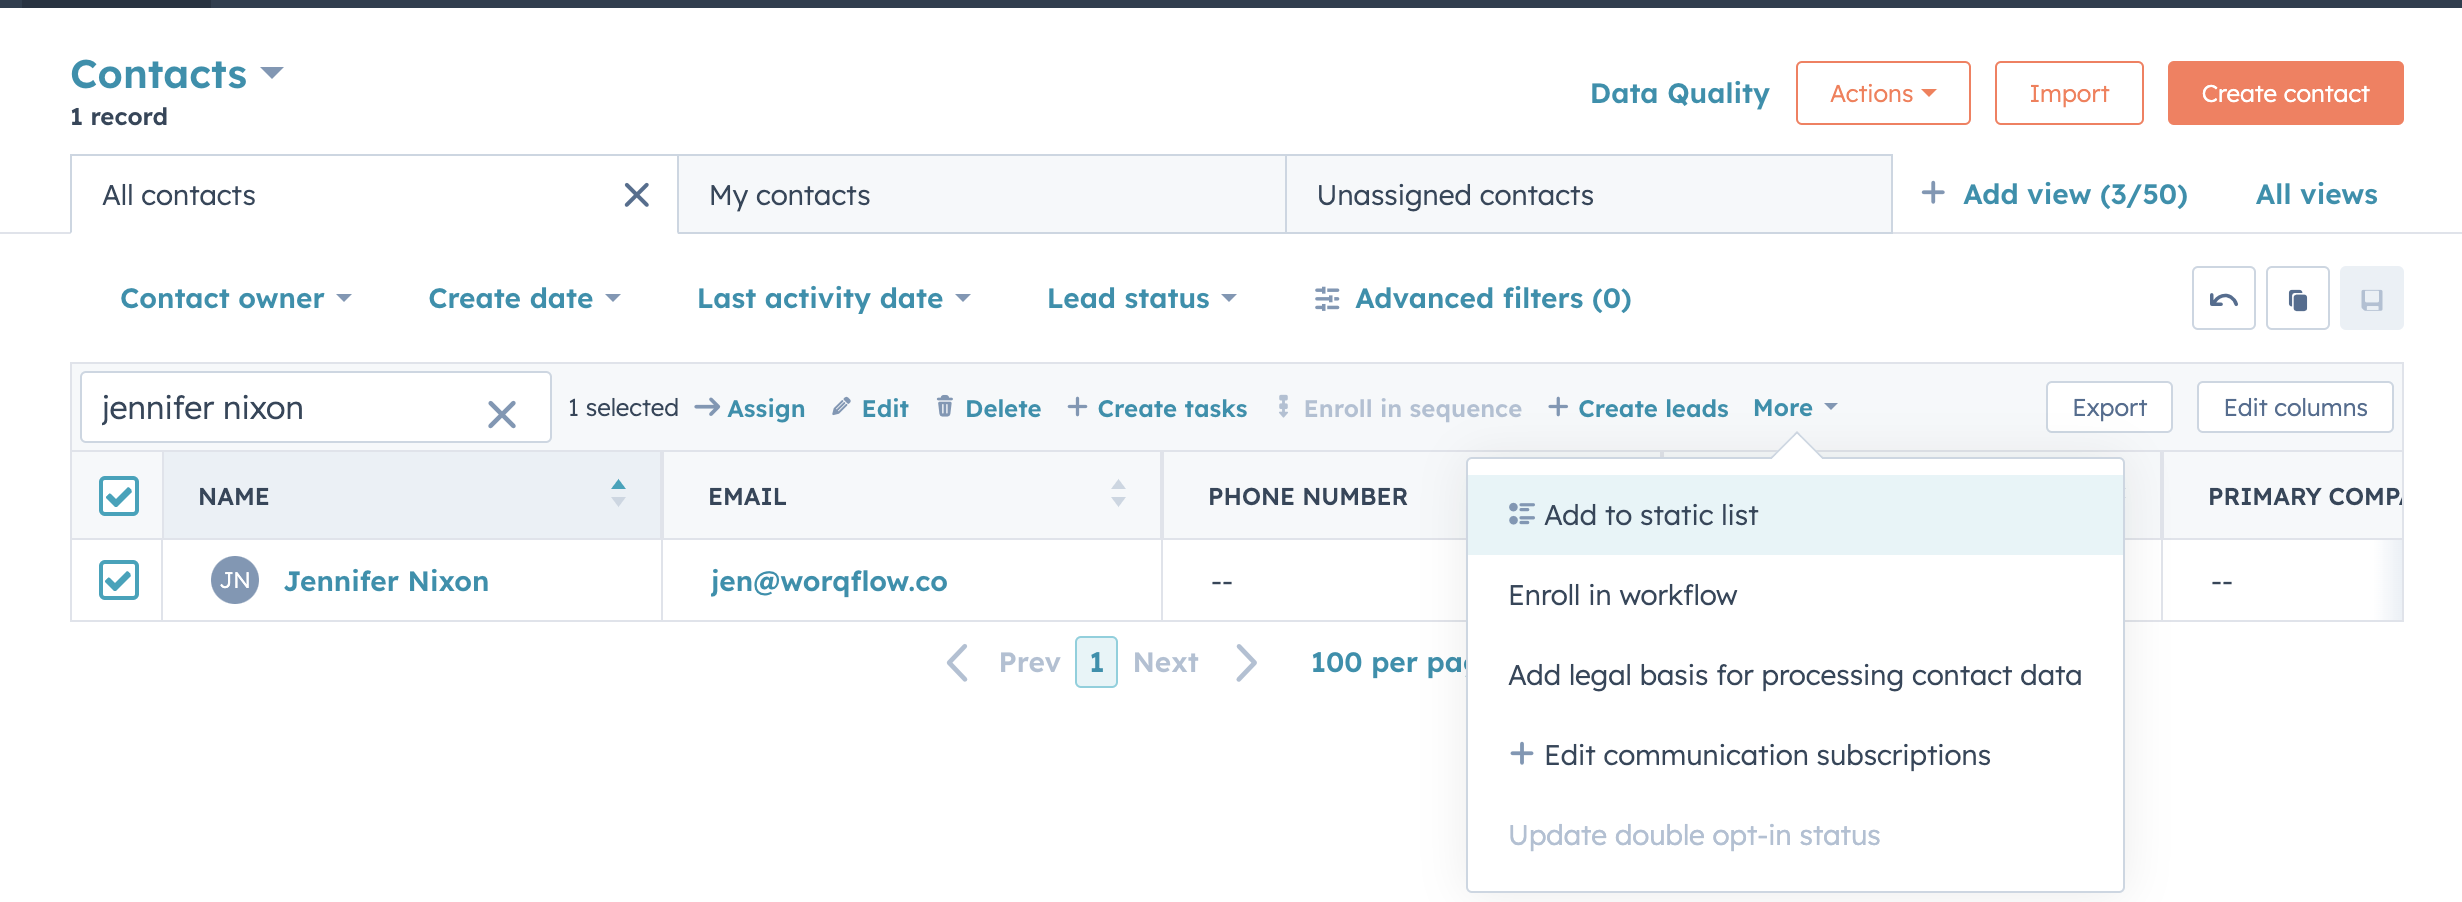The height and width of the screenshot is (902, 2462).
Task: Click the Add to static list icon
Action: click(1521, 514)
